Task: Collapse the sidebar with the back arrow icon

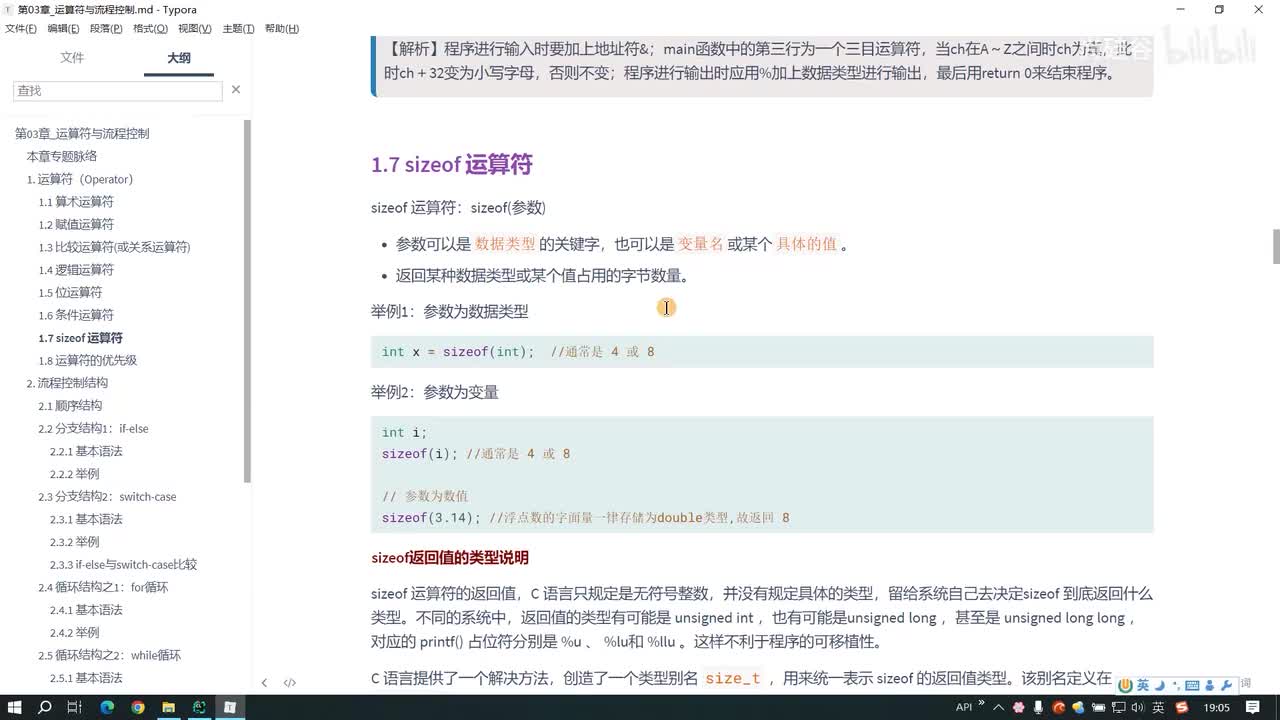Action: [264, 683]
